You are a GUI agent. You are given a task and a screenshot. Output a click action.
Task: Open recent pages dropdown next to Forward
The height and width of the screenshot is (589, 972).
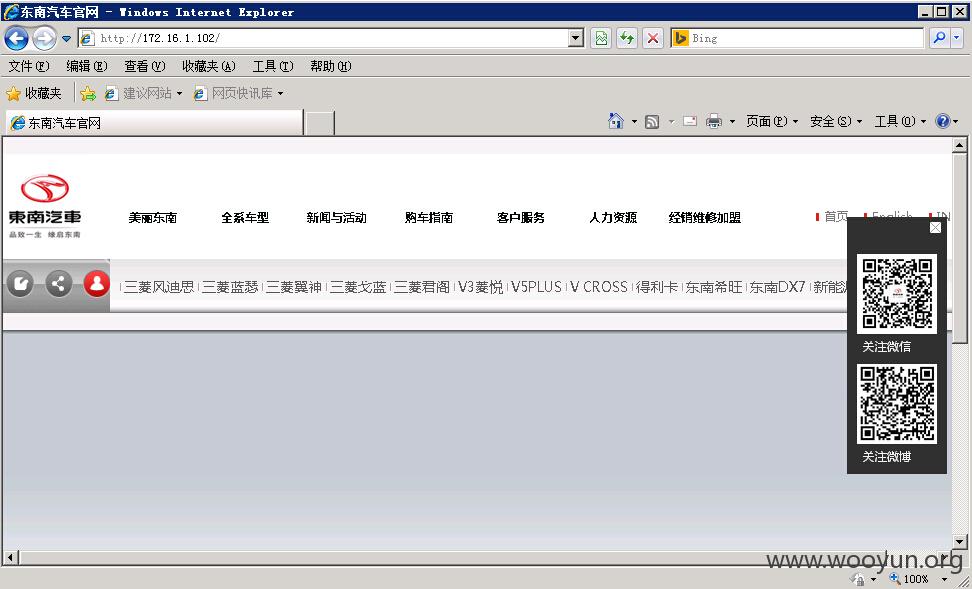click(66, 38)
